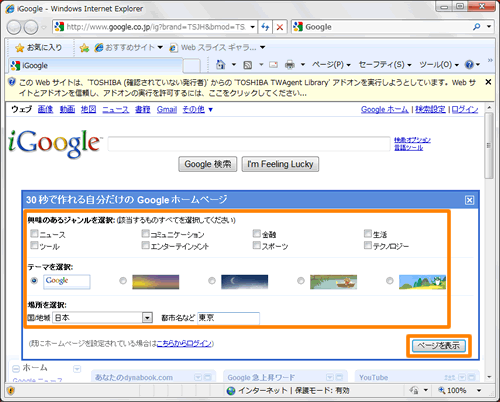Click the ページを表示 button
500x402 pixels.
(439, 346)
